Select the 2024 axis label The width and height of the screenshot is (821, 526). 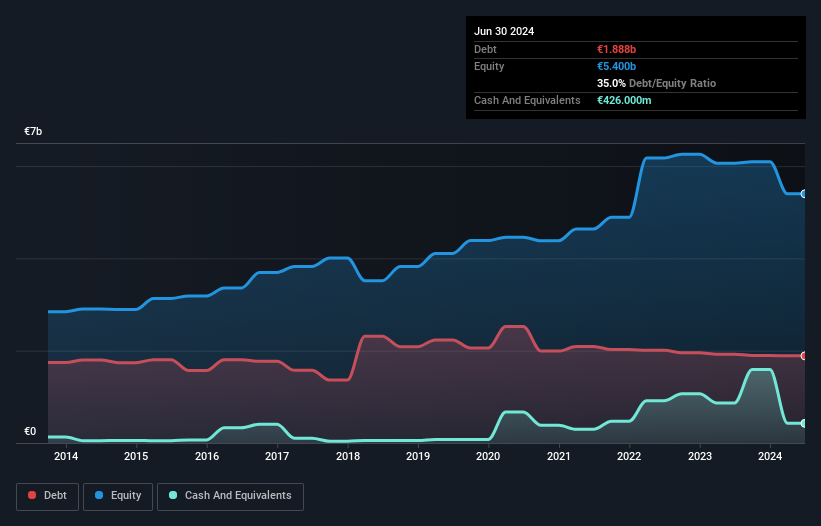coord(770,456)
